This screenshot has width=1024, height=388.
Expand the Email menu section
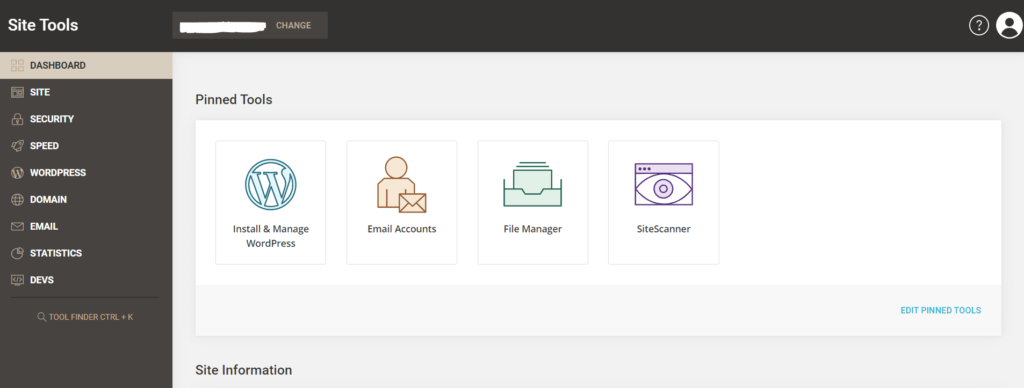pos(86,226)
